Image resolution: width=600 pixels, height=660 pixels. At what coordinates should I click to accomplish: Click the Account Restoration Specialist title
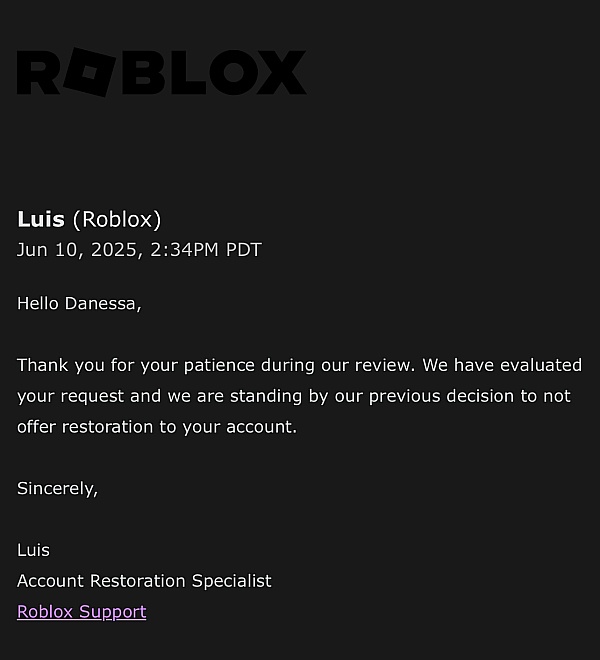[x=144, y=581]
